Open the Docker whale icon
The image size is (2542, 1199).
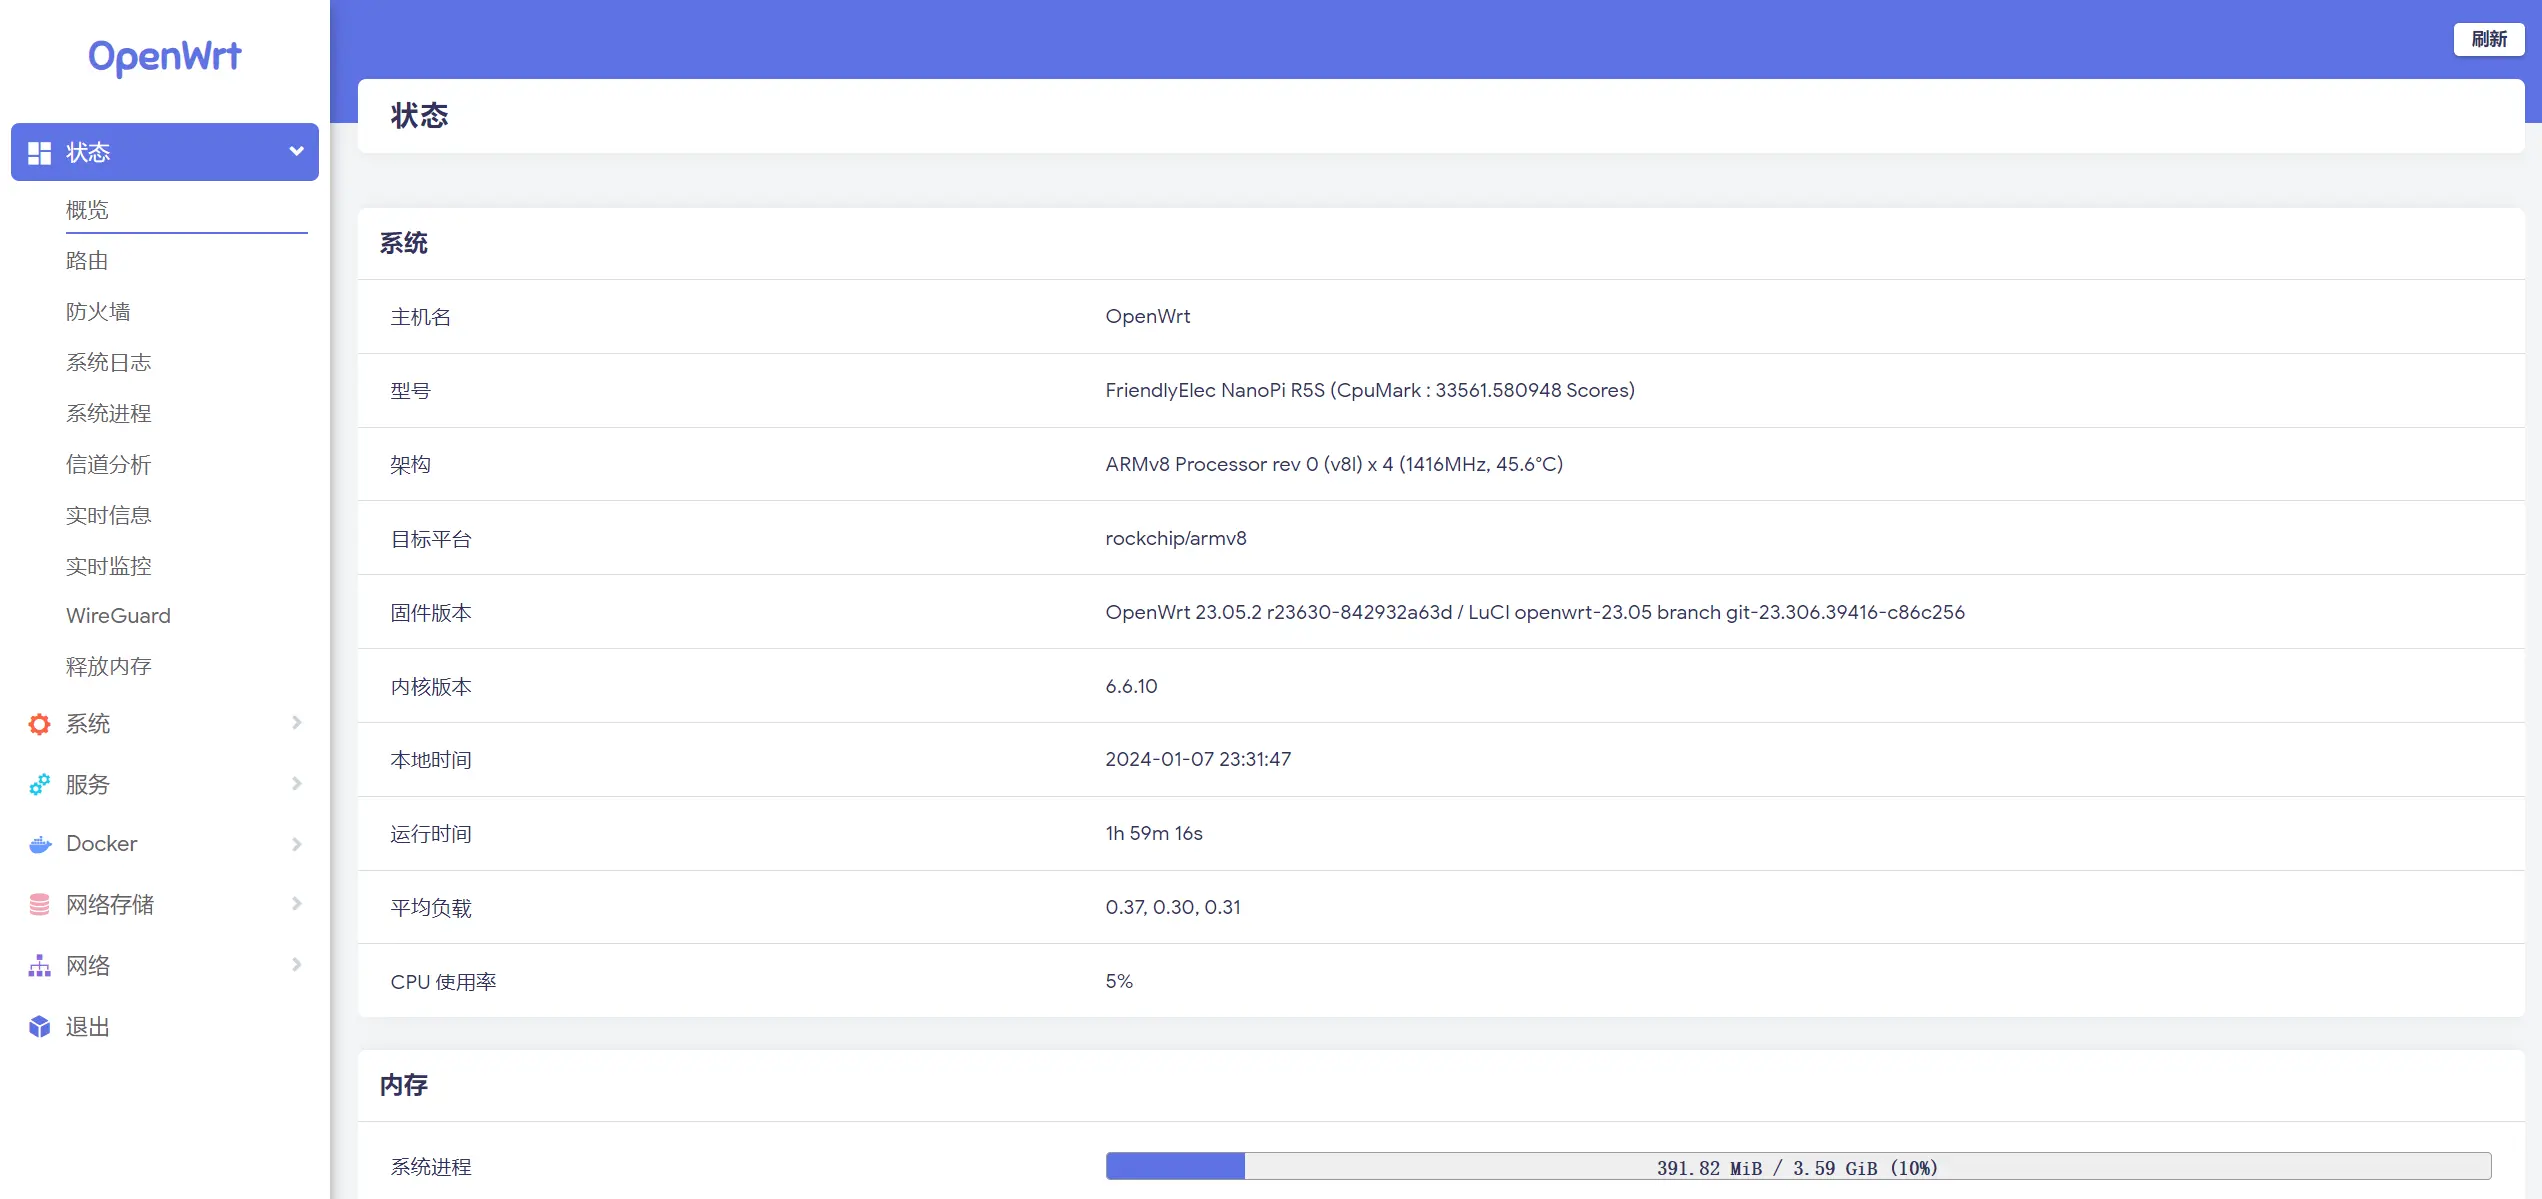(x=38, y=844)
